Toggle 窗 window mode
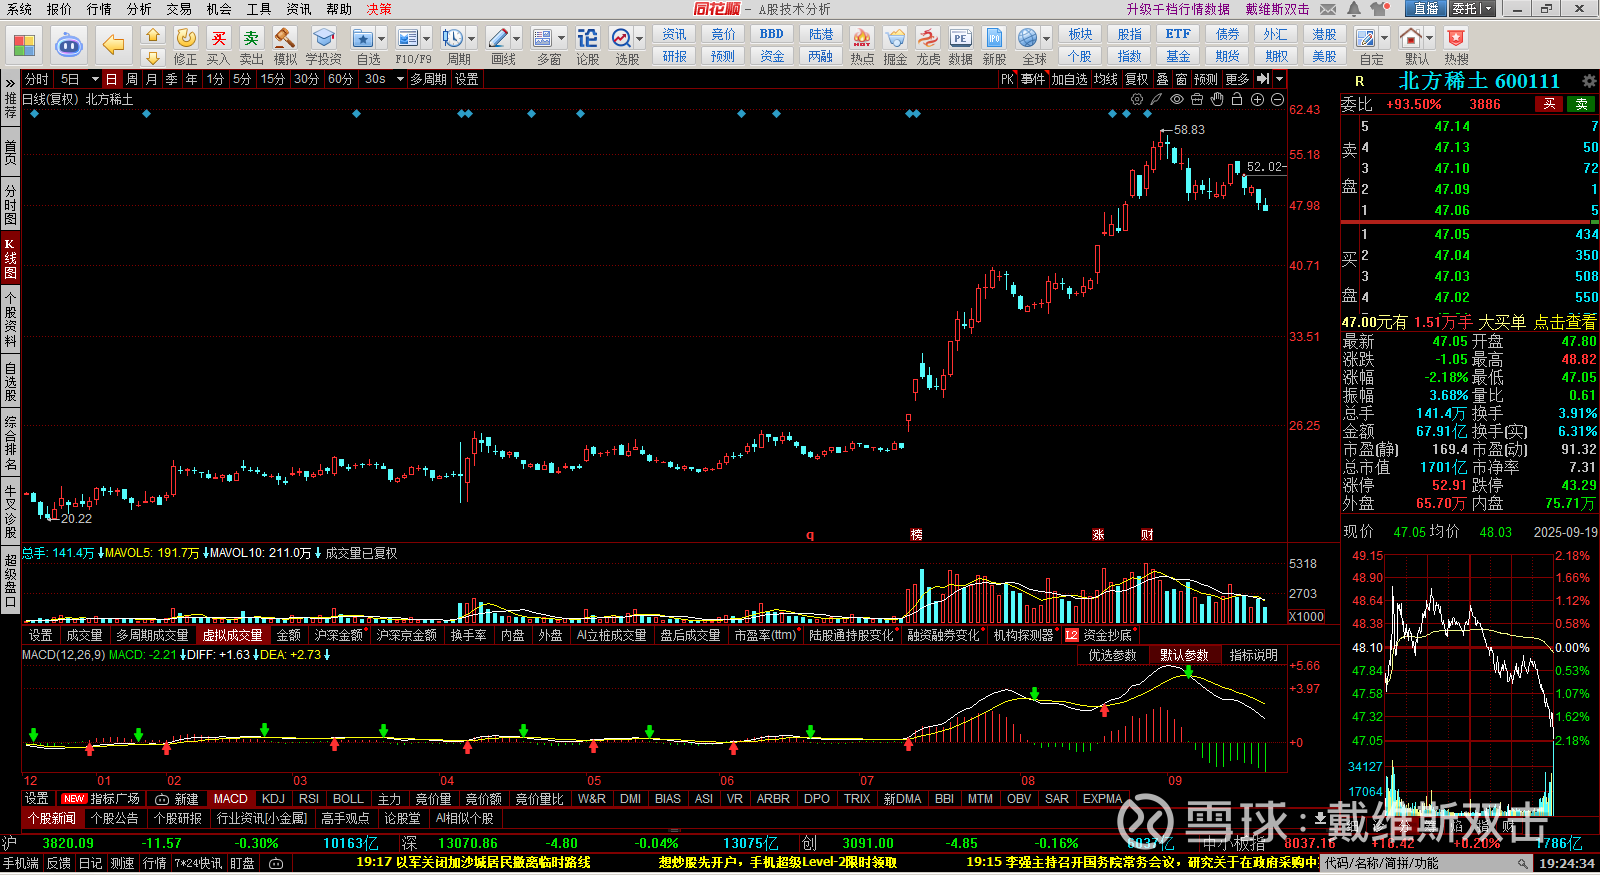The height and width of the screenshot is (875, 1600). tap(1182, 79)
